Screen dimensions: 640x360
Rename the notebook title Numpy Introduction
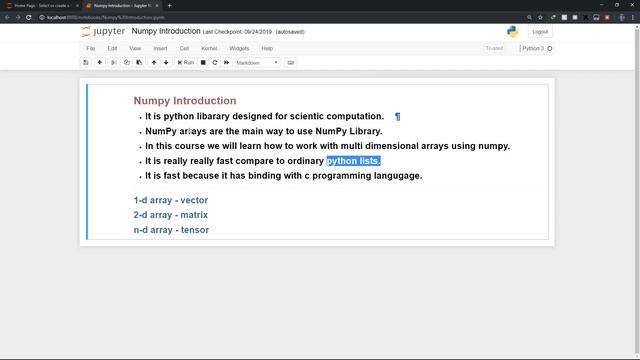[x=166, y=31]
